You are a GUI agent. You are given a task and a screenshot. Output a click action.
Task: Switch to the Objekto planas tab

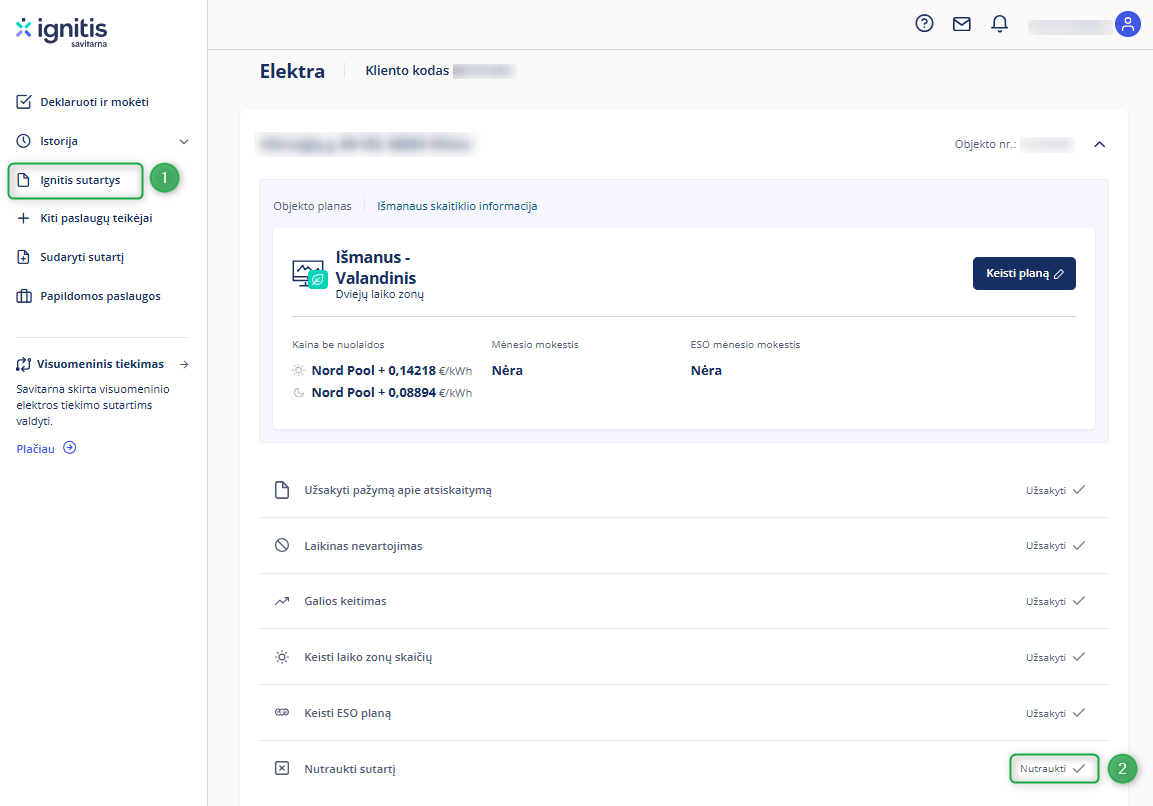pos(313,206)
